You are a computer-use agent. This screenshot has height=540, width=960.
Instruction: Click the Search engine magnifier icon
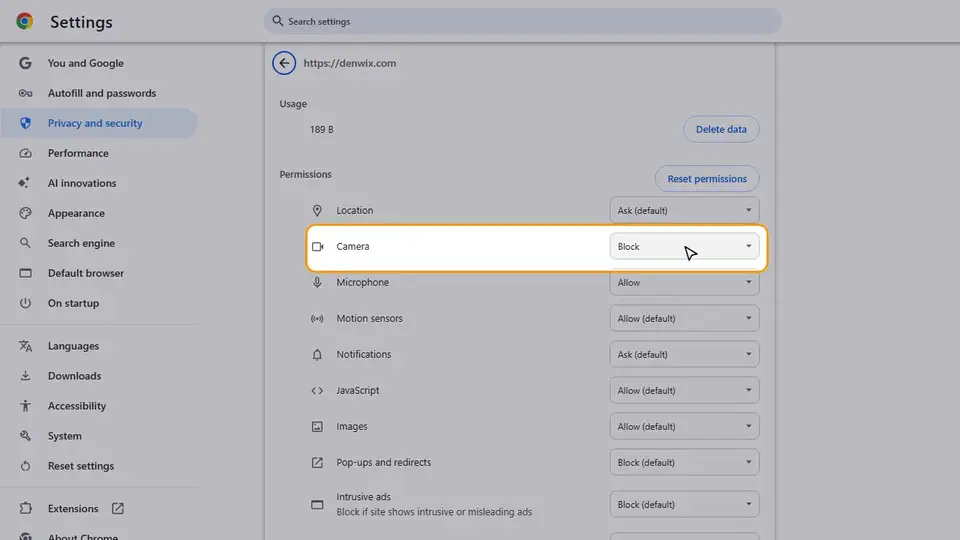(x=25, y=243)
